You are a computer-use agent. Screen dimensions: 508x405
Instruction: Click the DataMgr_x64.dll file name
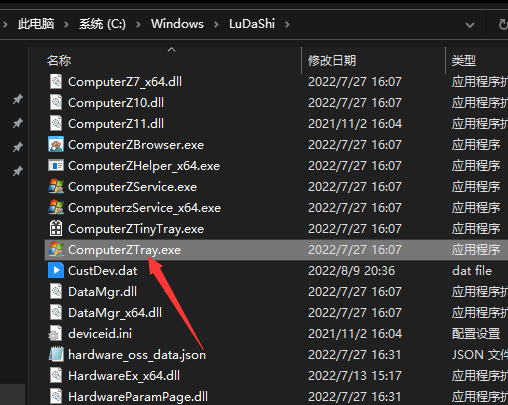pyautogui.click(x=115, y=313)
